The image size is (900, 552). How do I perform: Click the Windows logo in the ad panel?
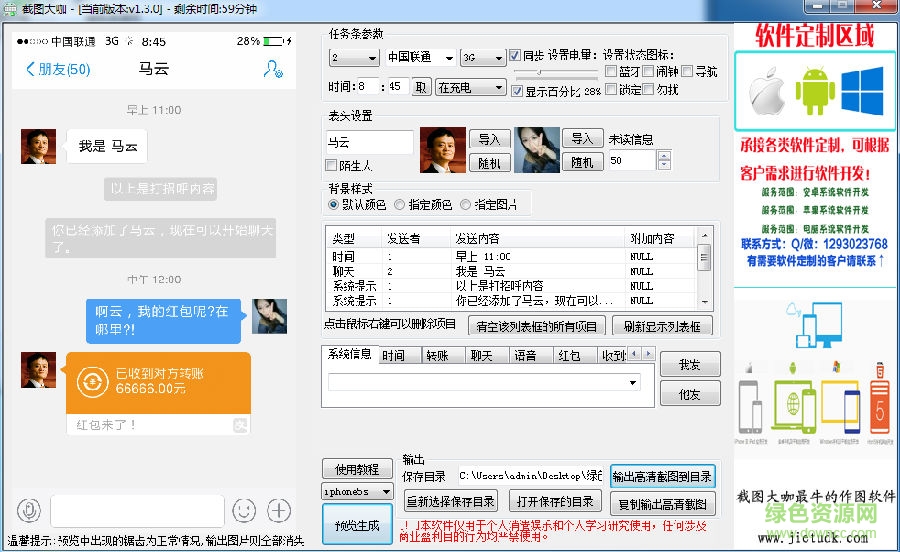pyautogui.click(x=862, y=91)
